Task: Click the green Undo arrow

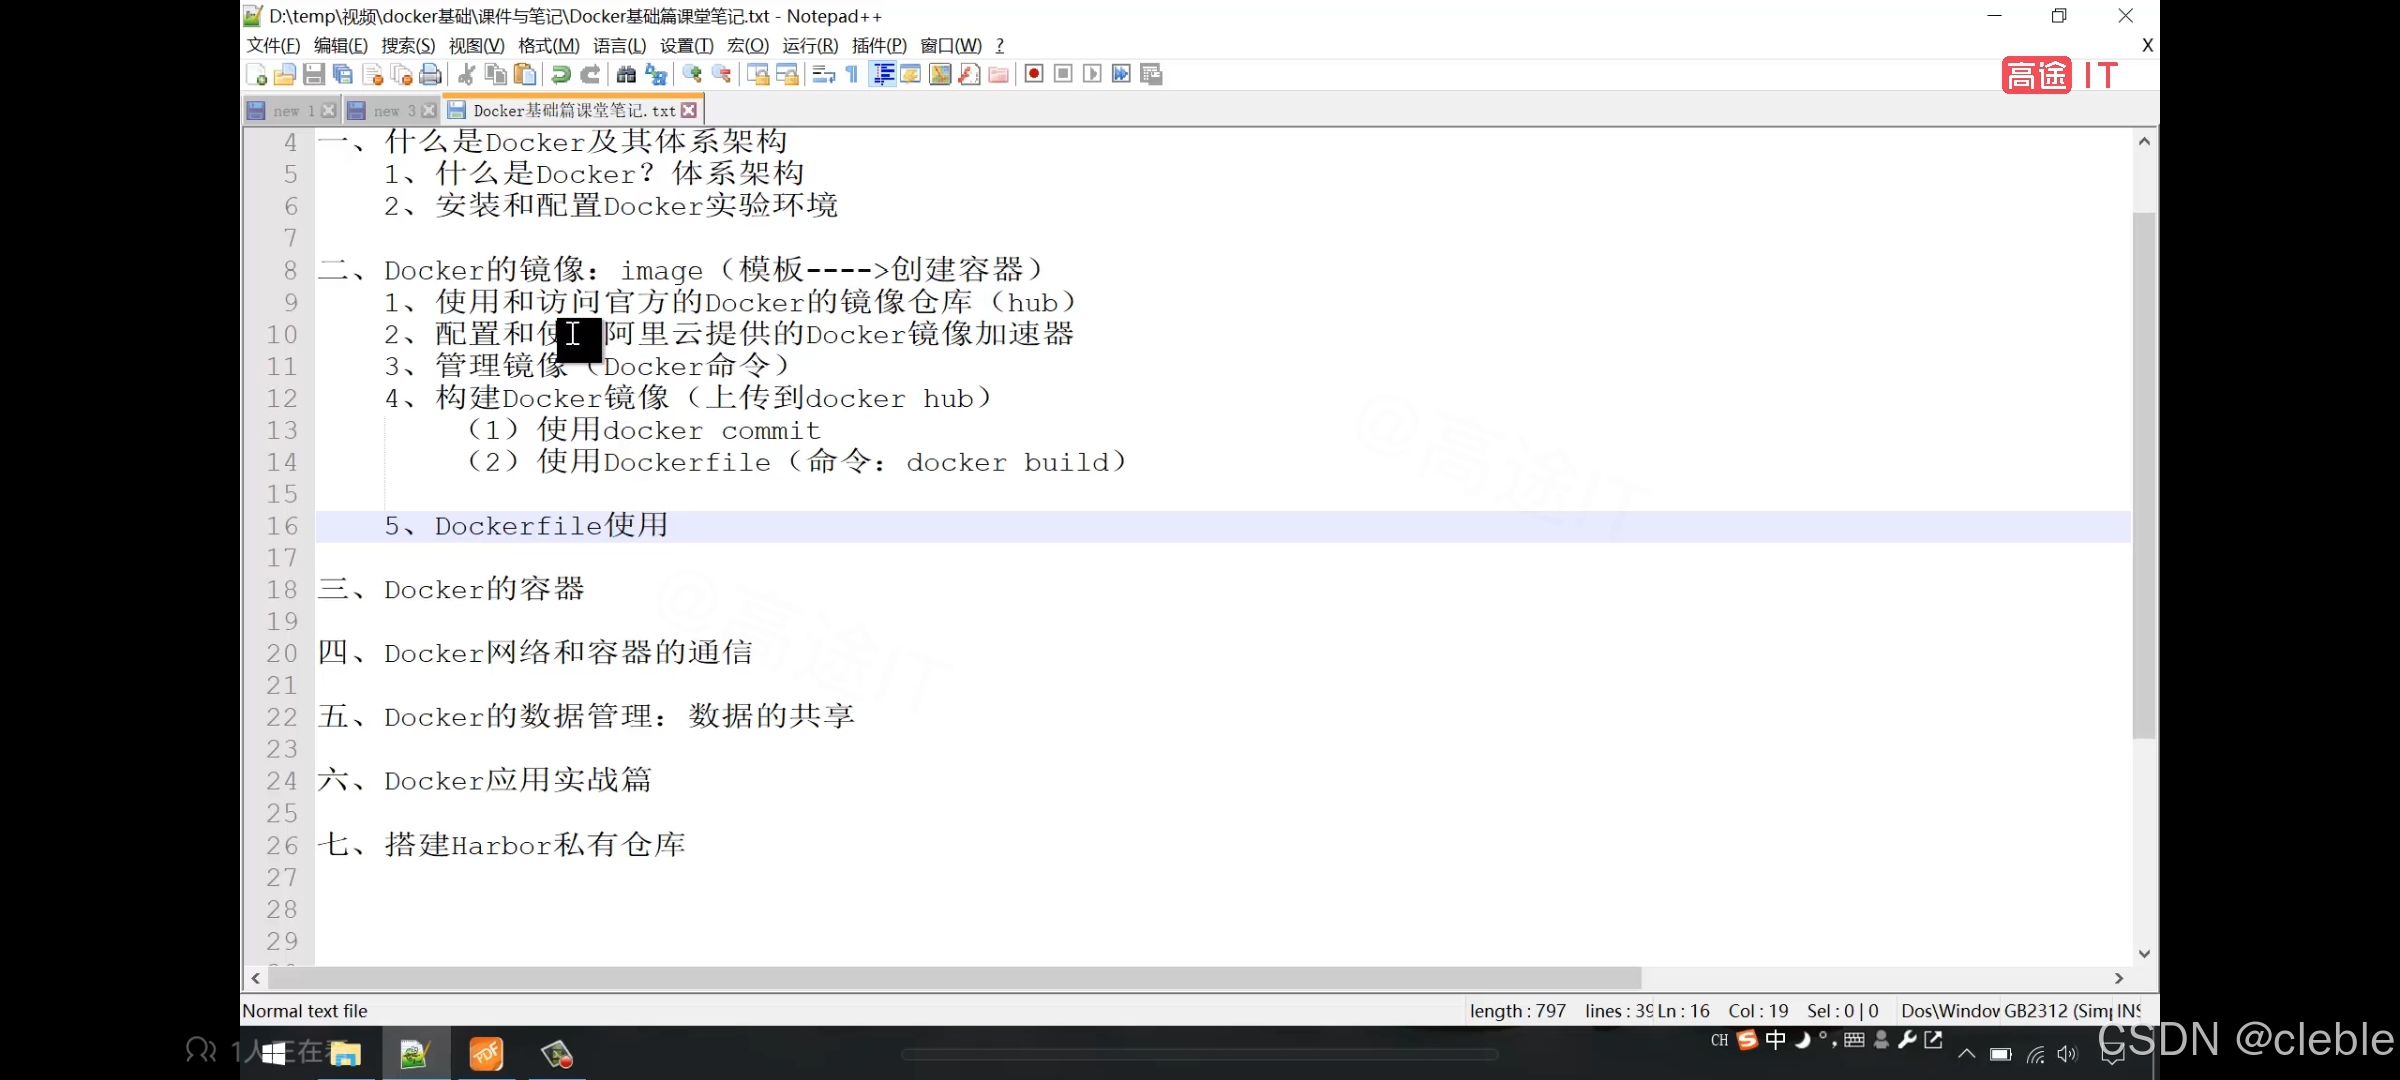Action: click(x=561, y=74)
